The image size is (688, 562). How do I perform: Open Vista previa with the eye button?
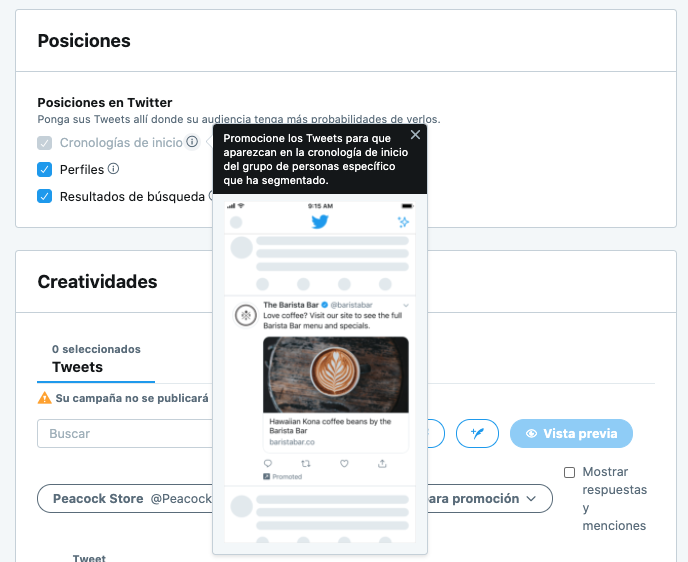[571, 433]
